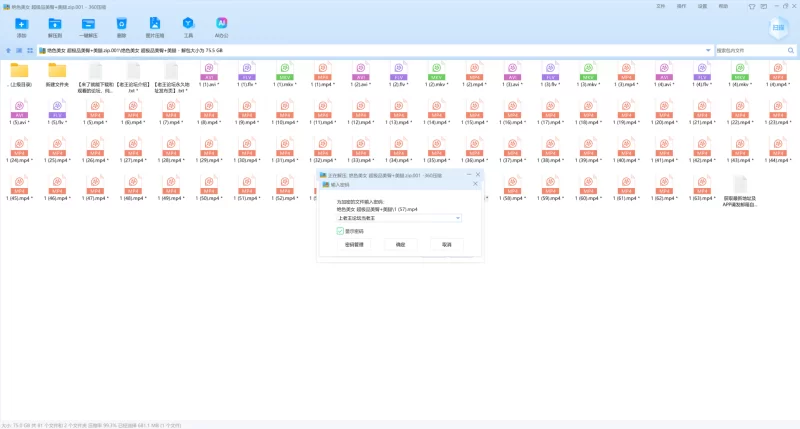Click the 一键解压 (One-click extract) icon
The width and height of the screenshot is (800, 429).
[x=88, y=26]
